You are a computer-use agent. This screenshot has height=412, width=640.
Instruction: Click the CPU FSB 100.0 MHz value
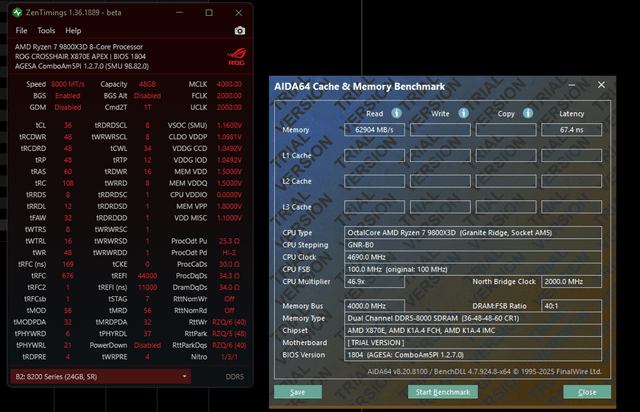click(473, 269)
